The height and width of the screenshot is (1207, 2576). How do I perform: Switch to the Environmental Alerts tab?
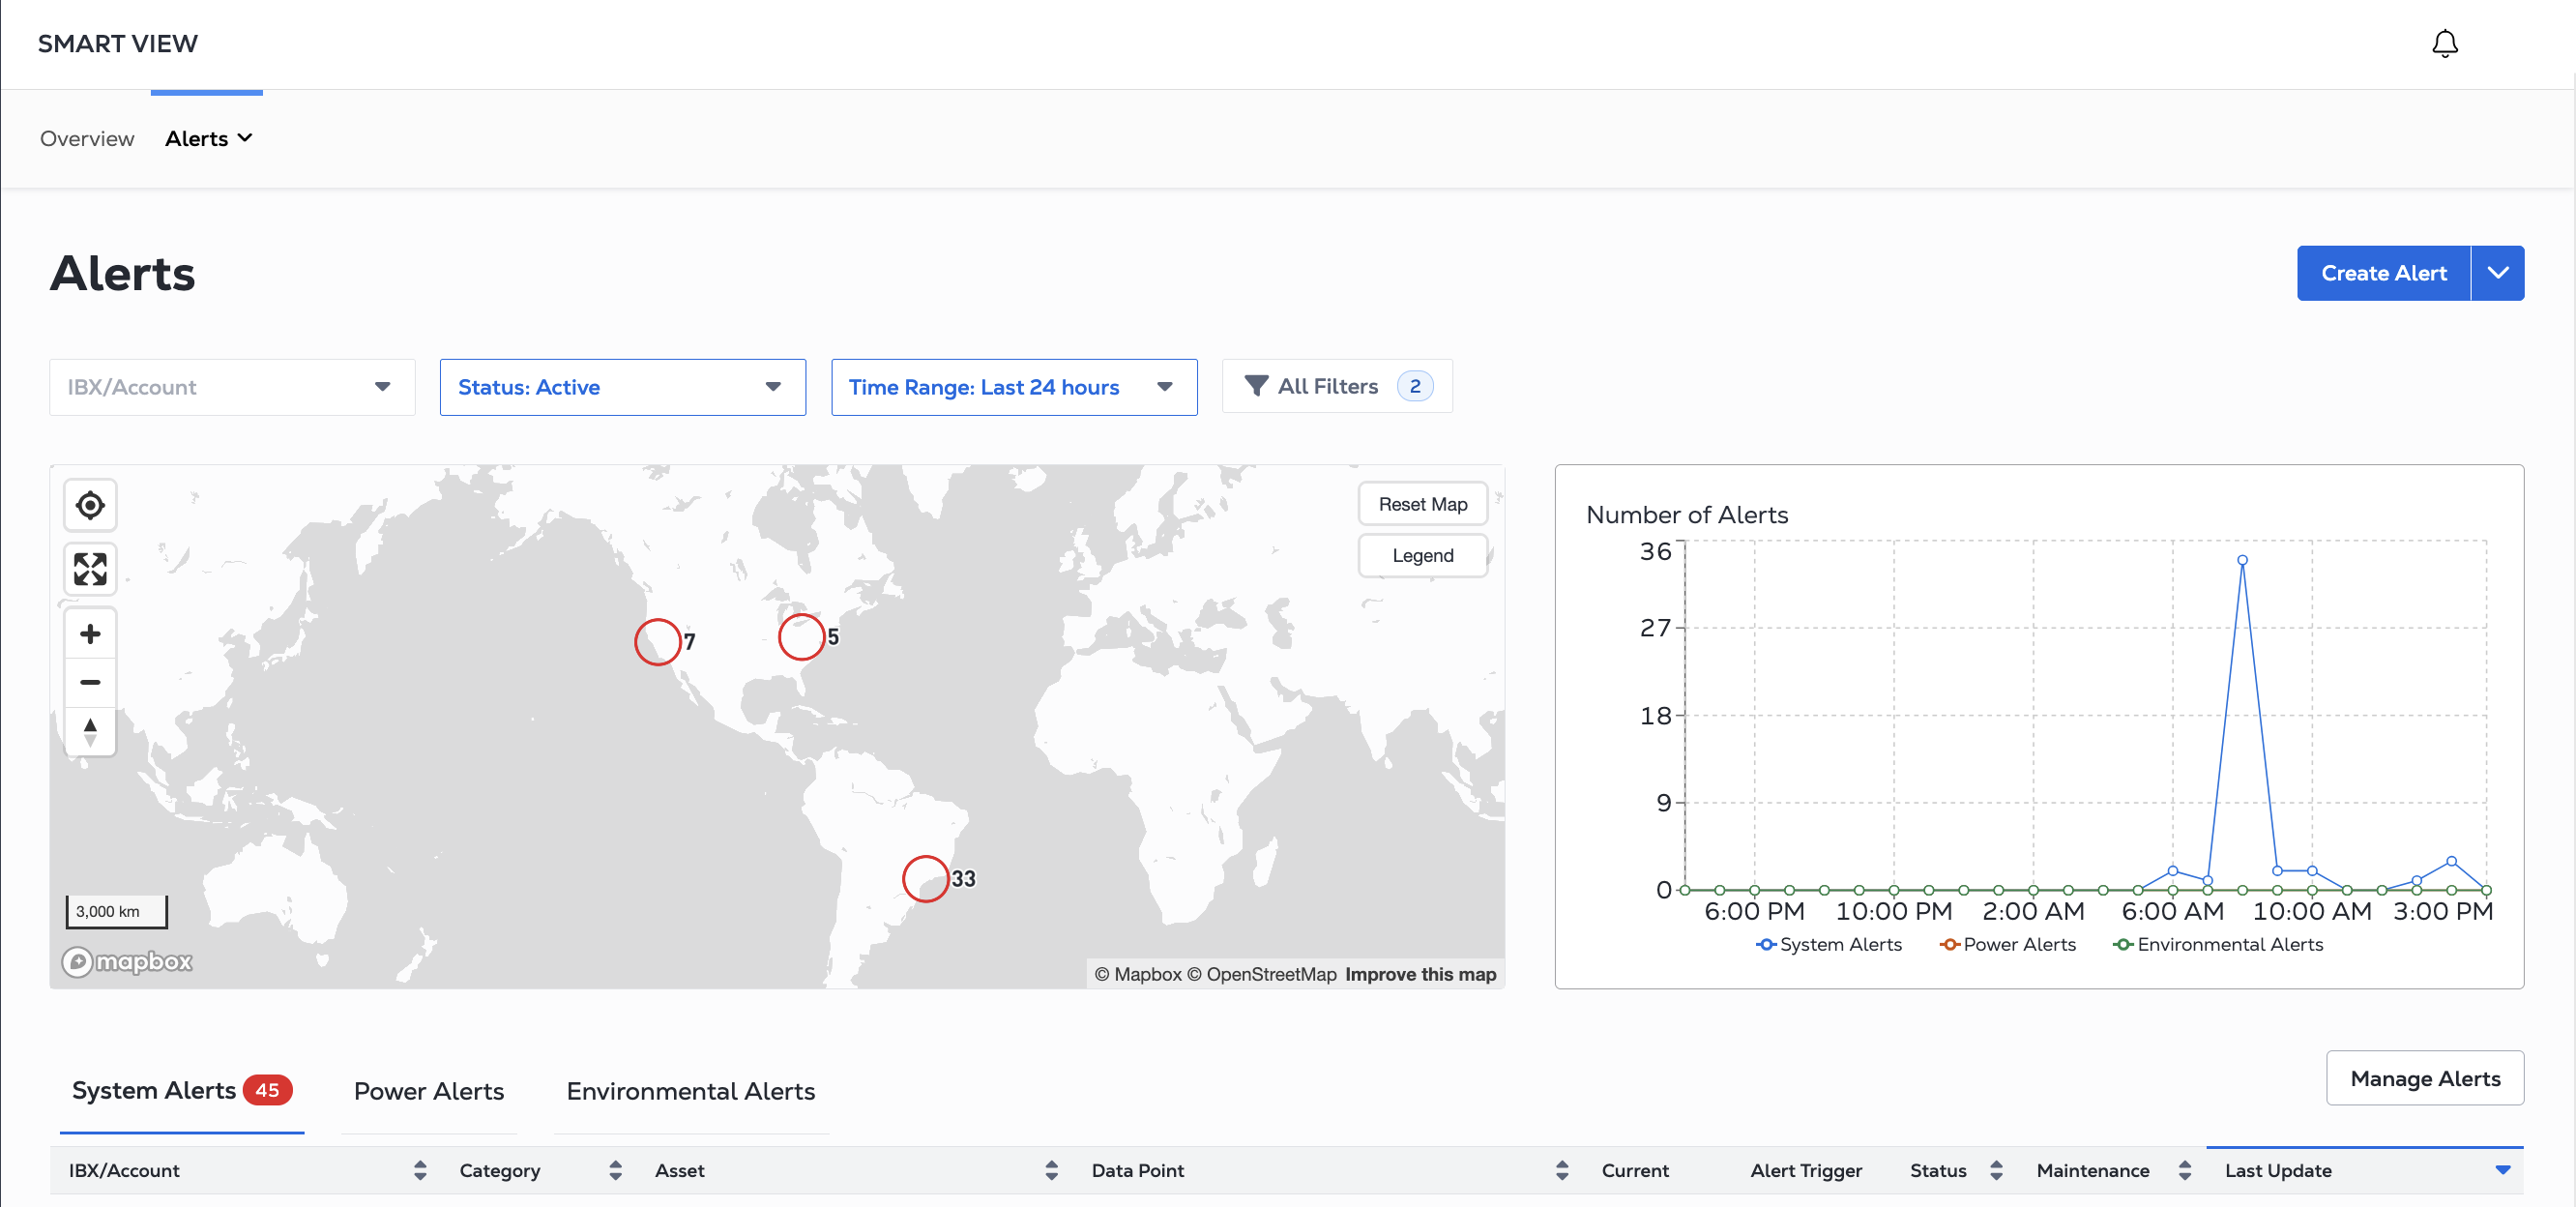pyautogui.click(x=691, y=1091)
